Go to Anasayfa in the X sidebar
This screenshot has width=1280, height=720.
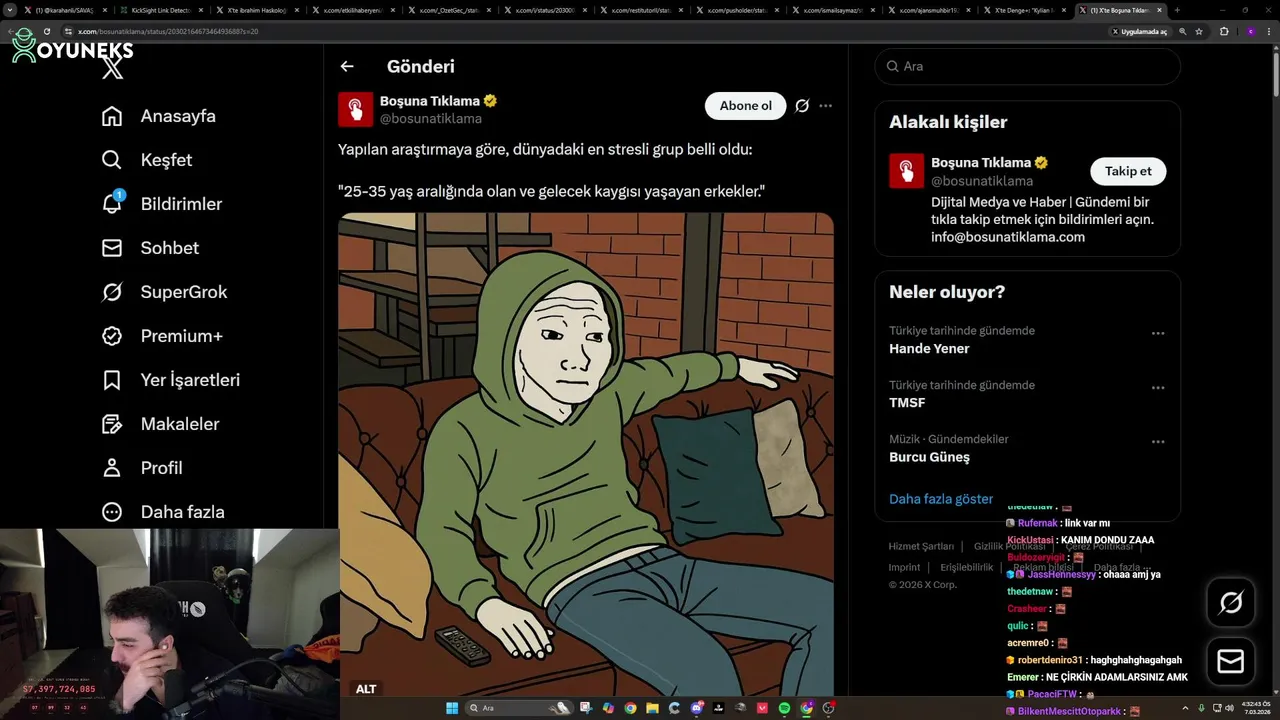[159, 116]
